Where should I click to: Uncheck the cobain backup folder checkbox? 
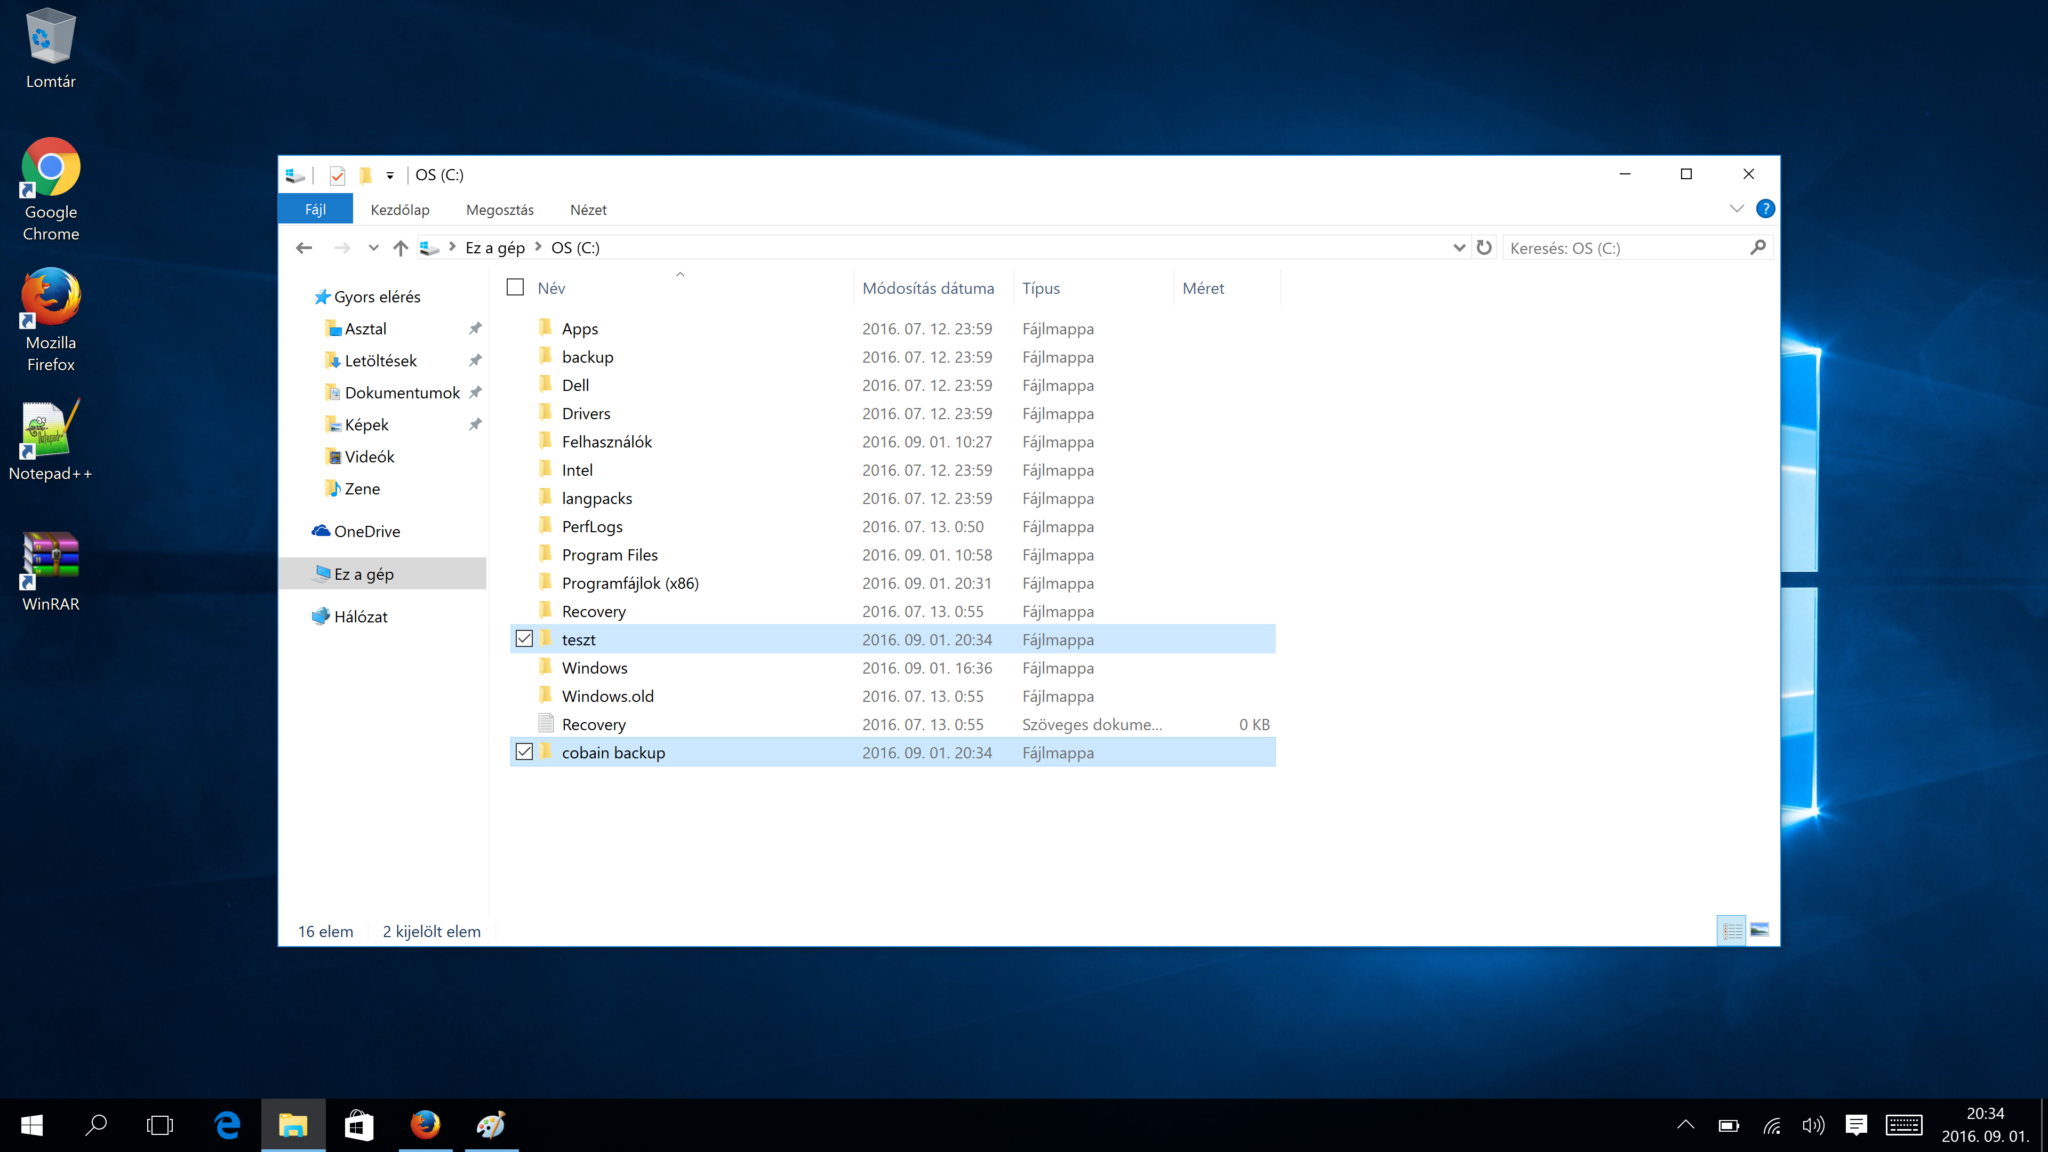point(524,751)
